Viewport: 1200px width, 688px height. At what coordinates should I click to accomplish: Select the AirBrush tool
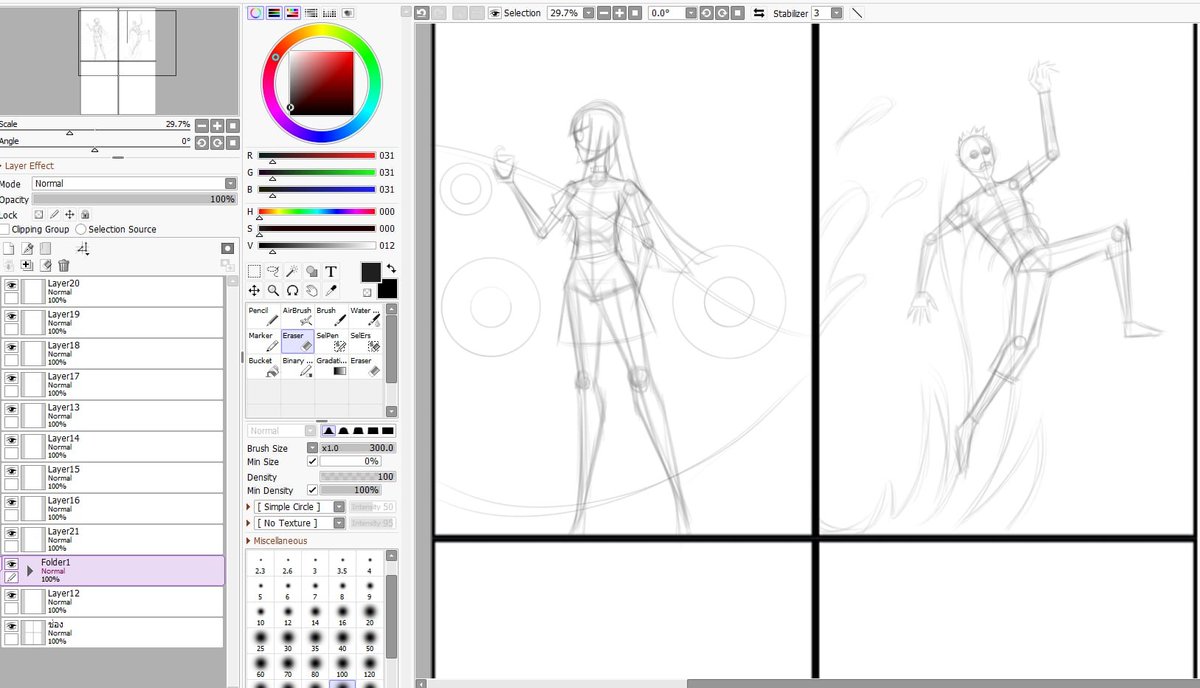point(297,315)
